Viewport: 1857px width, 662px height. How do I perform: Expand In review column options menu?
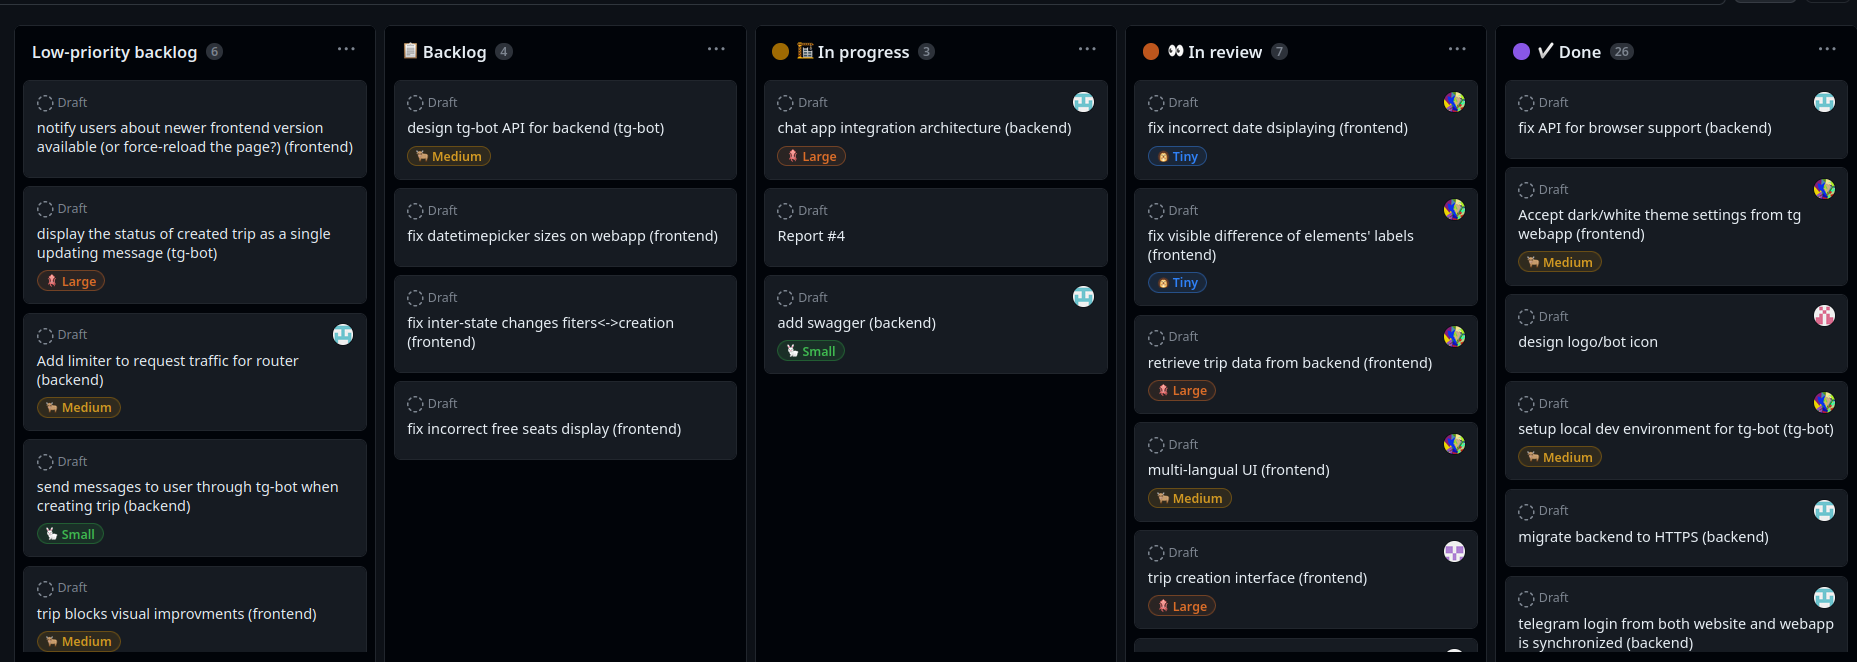(x=1457, y=49)
